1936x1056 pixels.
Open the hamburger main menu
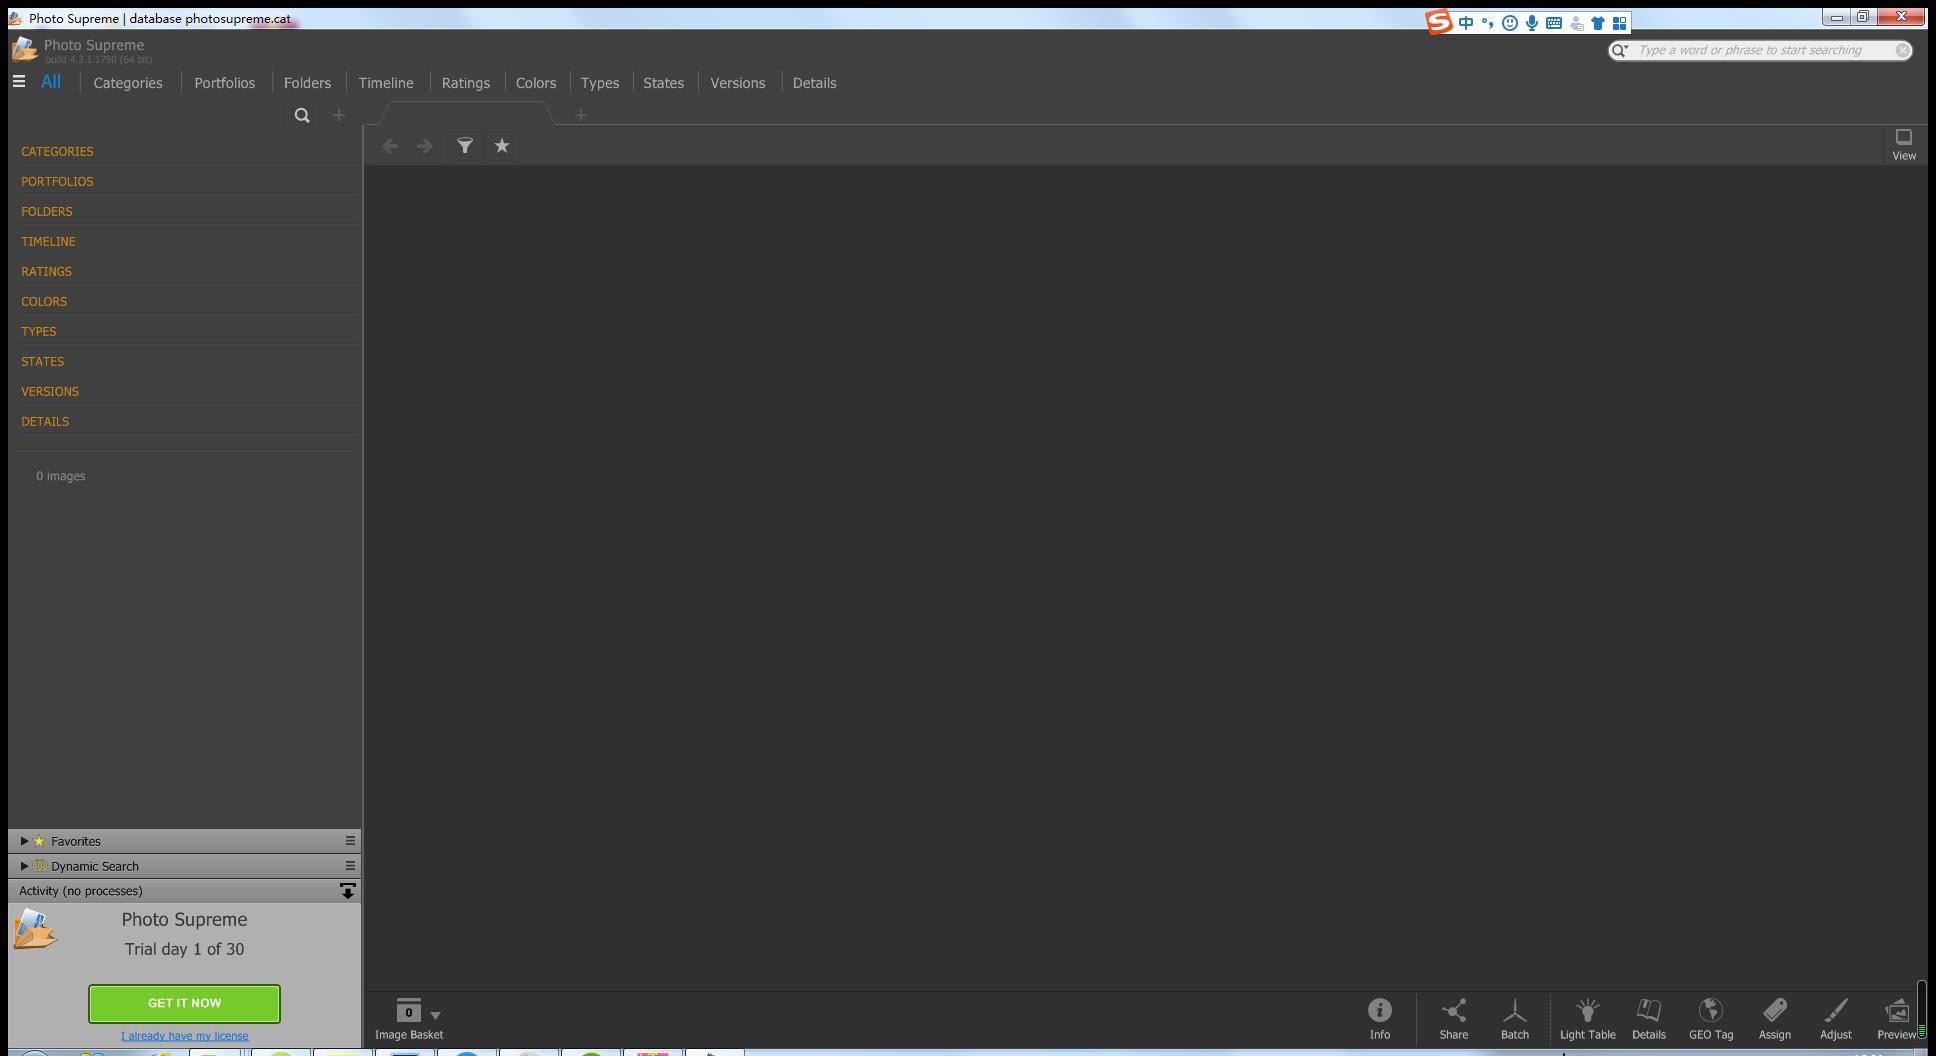tap(19, 82)
